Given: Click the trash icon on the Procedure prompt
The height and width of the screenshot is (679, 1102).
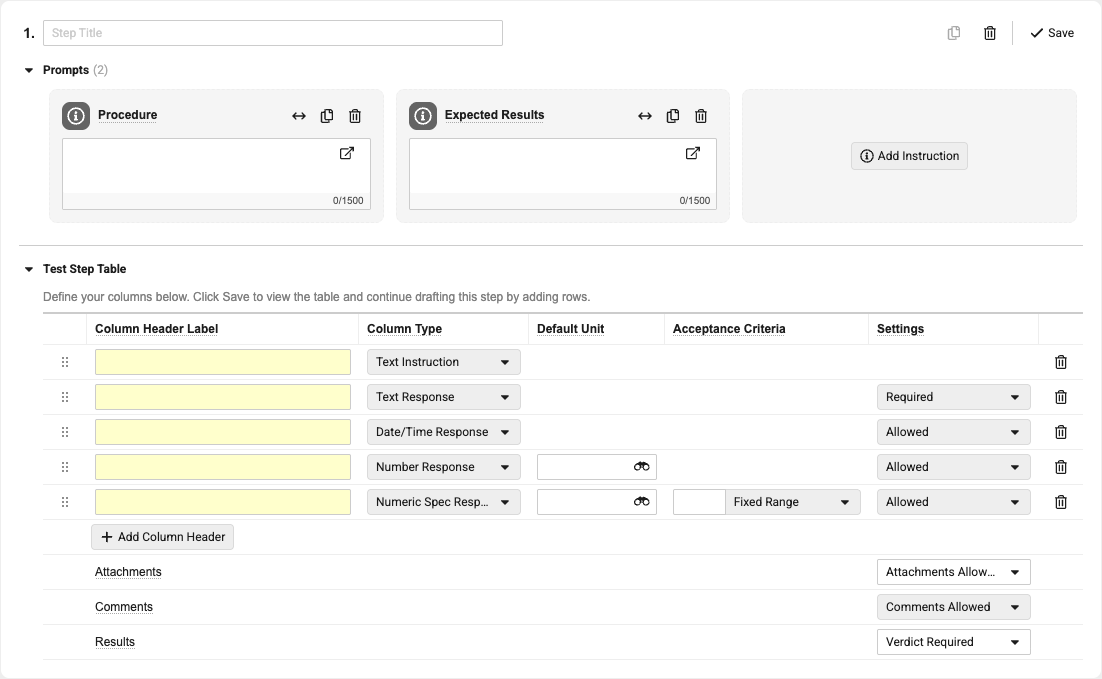Looking at the screenshot, I should pyautogui.click(x=355, y=116).
